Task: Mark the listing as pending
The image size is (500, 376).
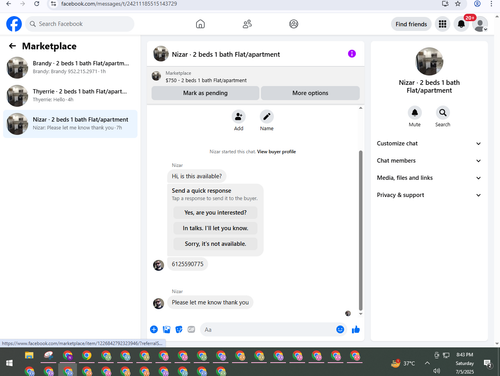Action: pyautogui.click(x=205, y=93)
